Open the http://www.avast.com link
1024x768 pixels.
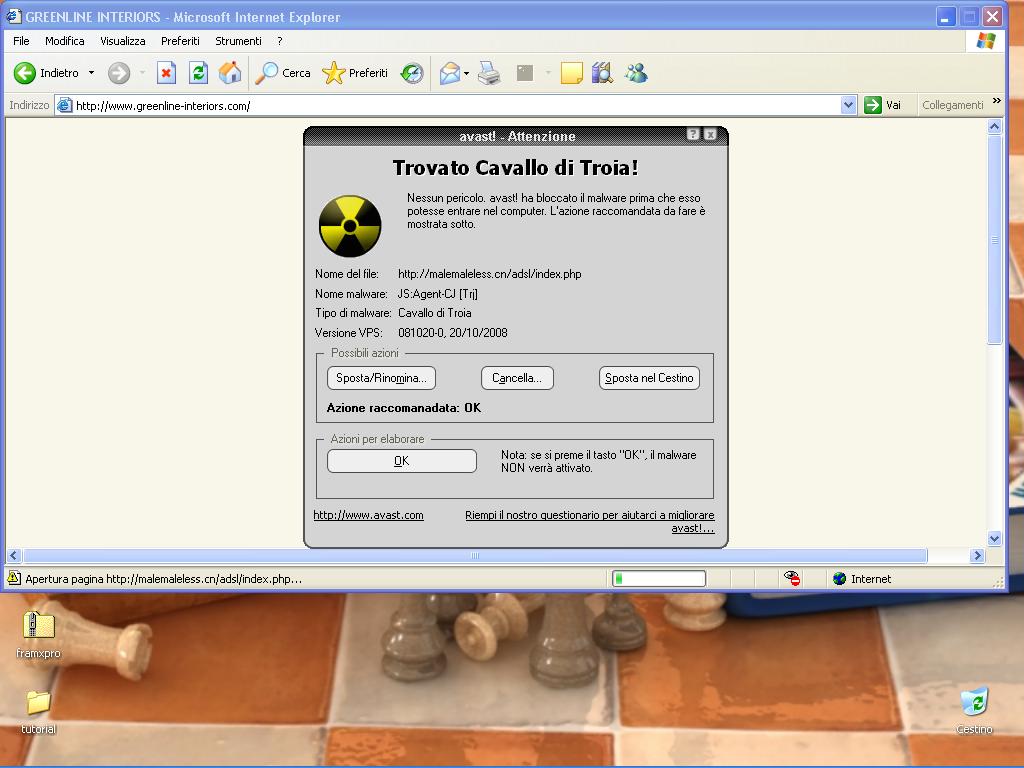368,515
